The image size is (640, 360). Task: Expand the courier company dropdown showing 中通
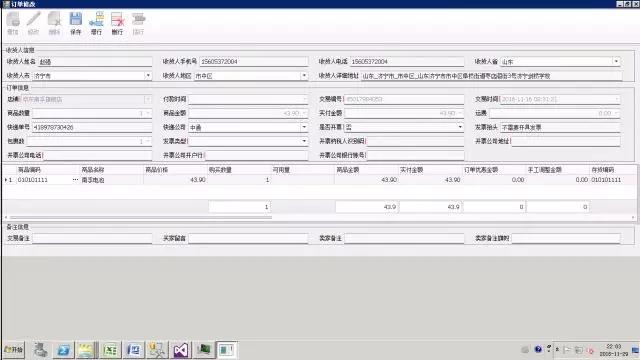(304, 127)
